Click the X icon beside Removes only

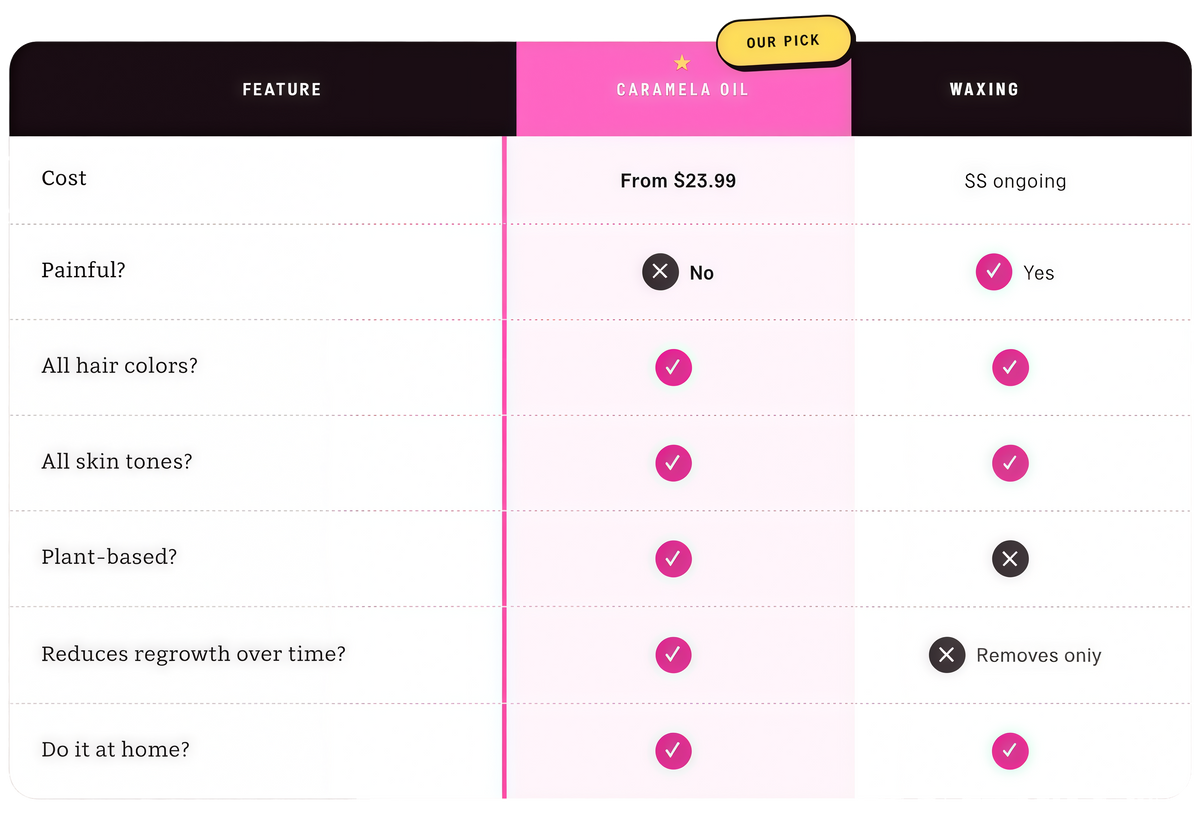947,655
